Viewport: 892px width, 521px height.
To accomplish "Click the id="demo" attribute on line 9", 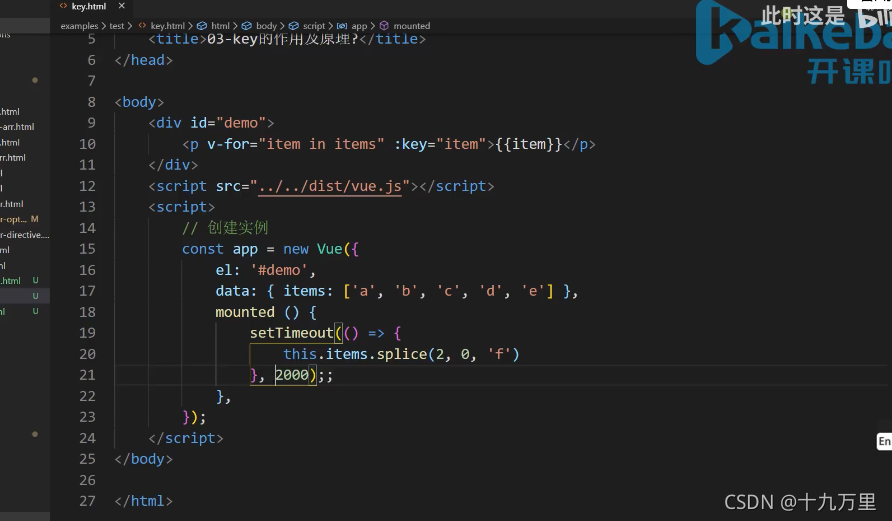I will (x=228, y=123).
